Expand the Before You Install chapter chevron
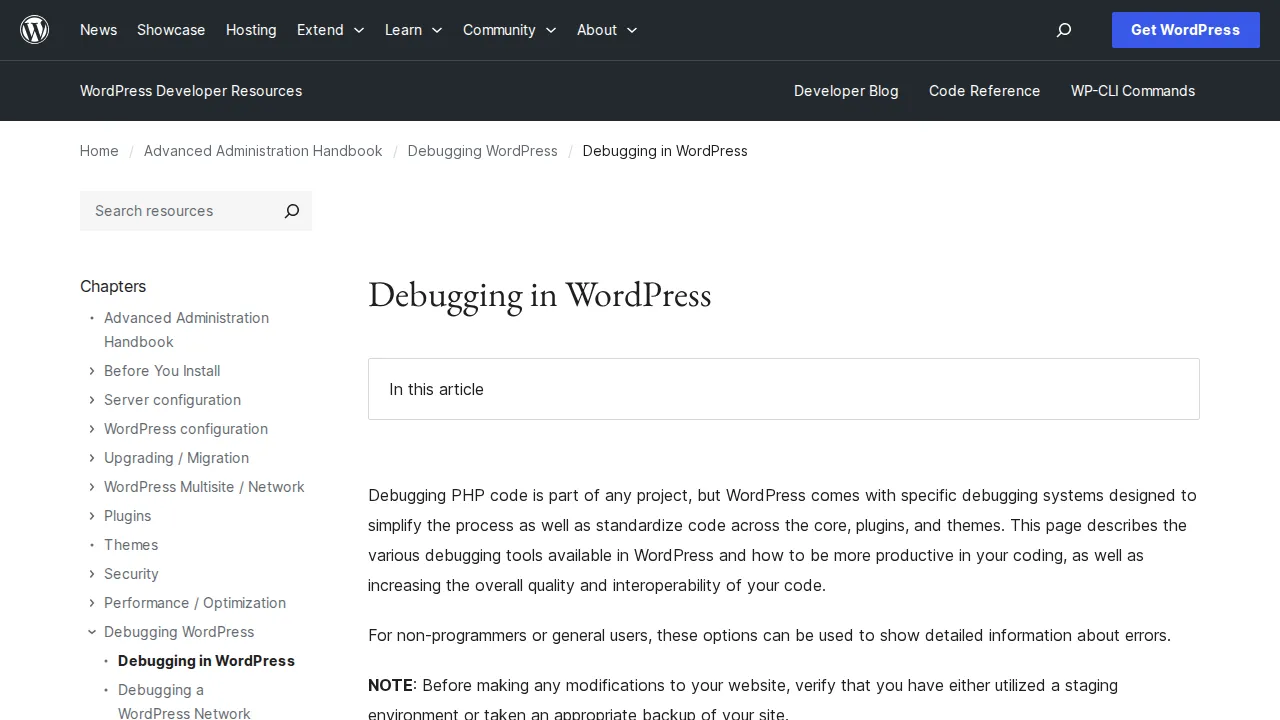The image size is (1280, 720). [x=91, y=371]
